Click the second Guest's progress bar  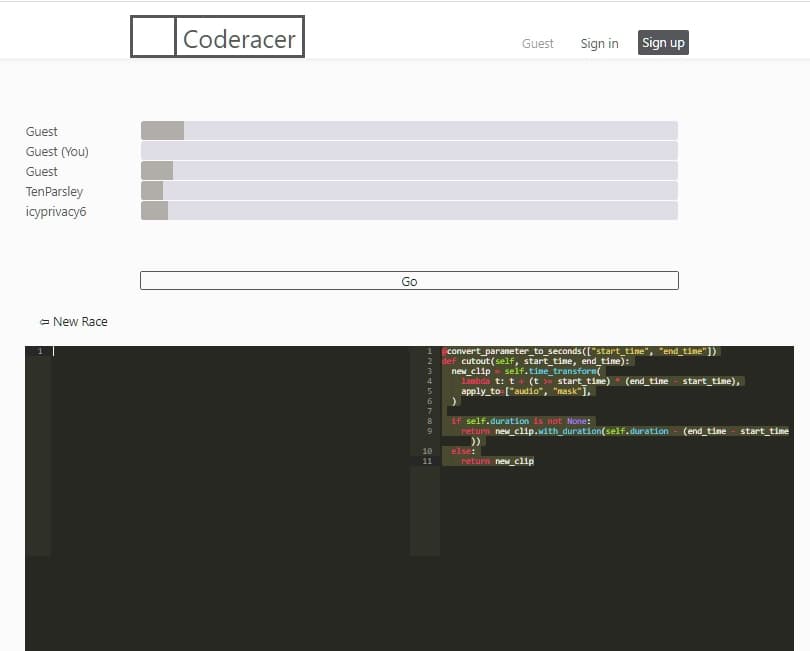409,170
